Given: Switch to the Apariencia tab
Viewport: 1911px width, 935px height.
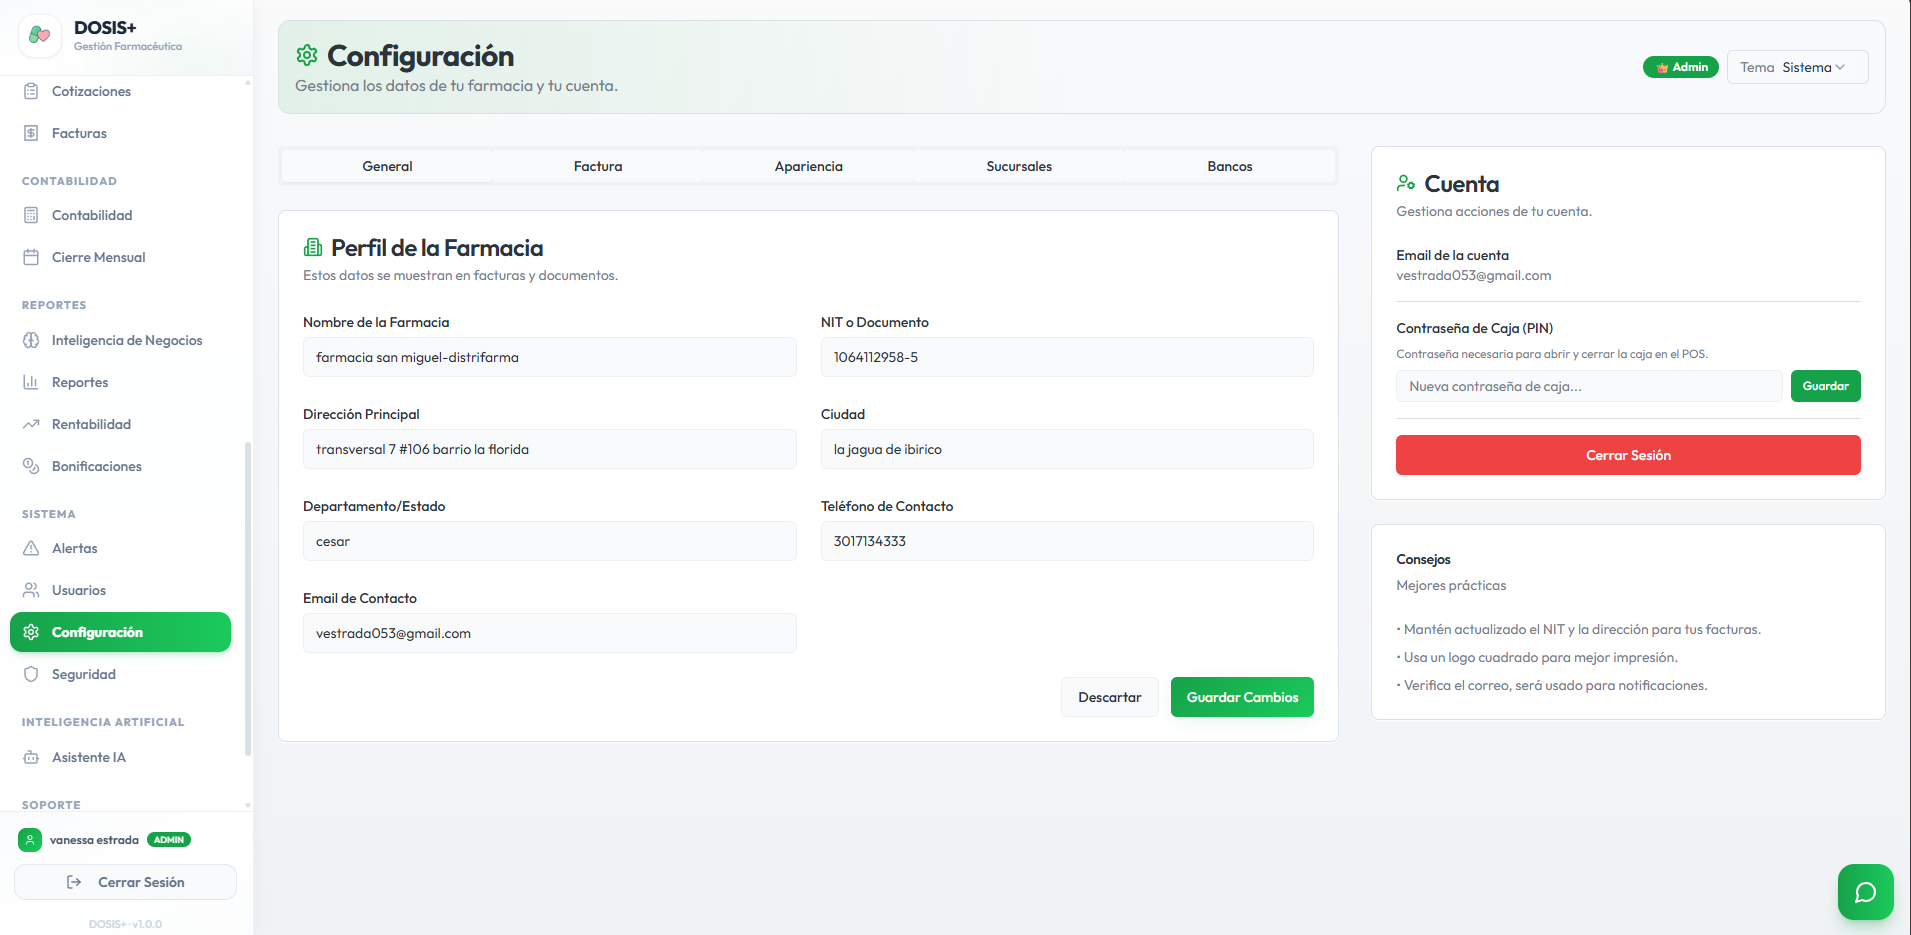Looking at the screenshot, I should click(x=808, y=166).
